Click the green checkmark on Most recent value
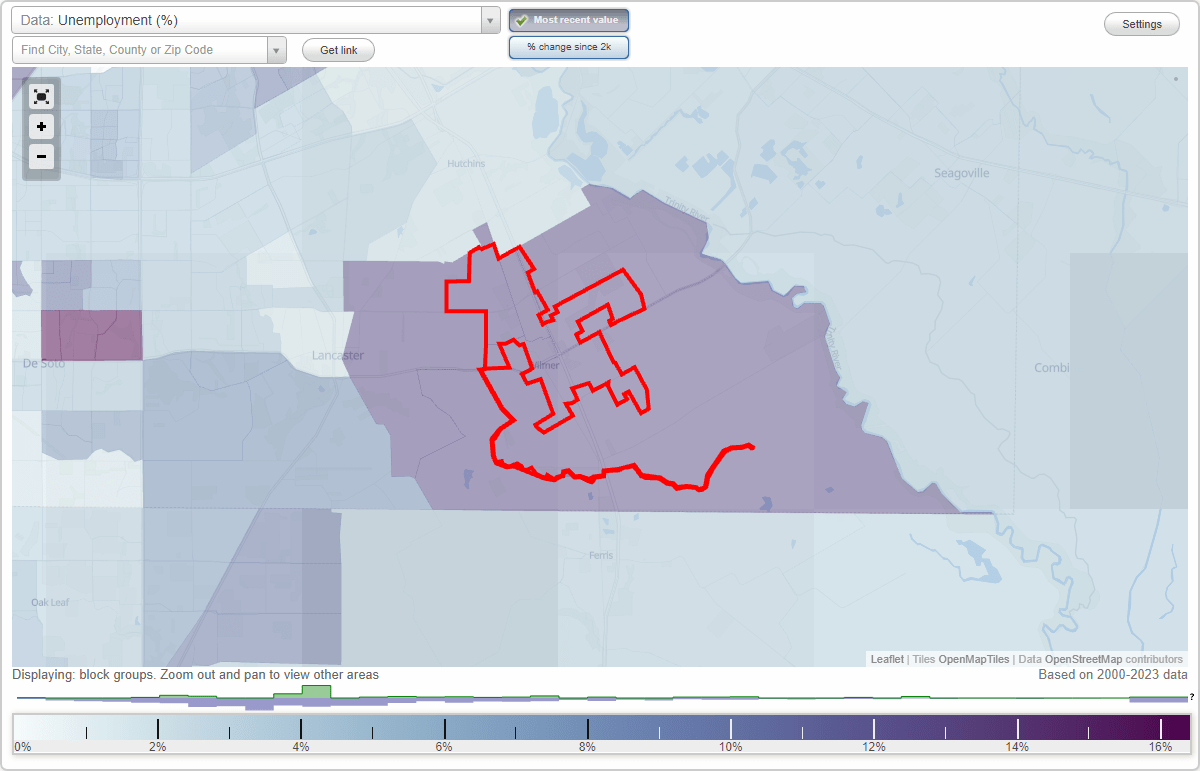 (x=522, y=20)
